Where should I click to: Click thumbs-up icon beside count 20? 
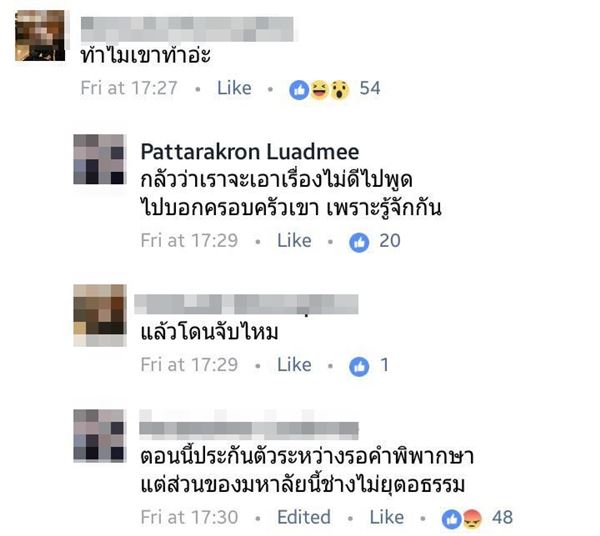(359, 243)
